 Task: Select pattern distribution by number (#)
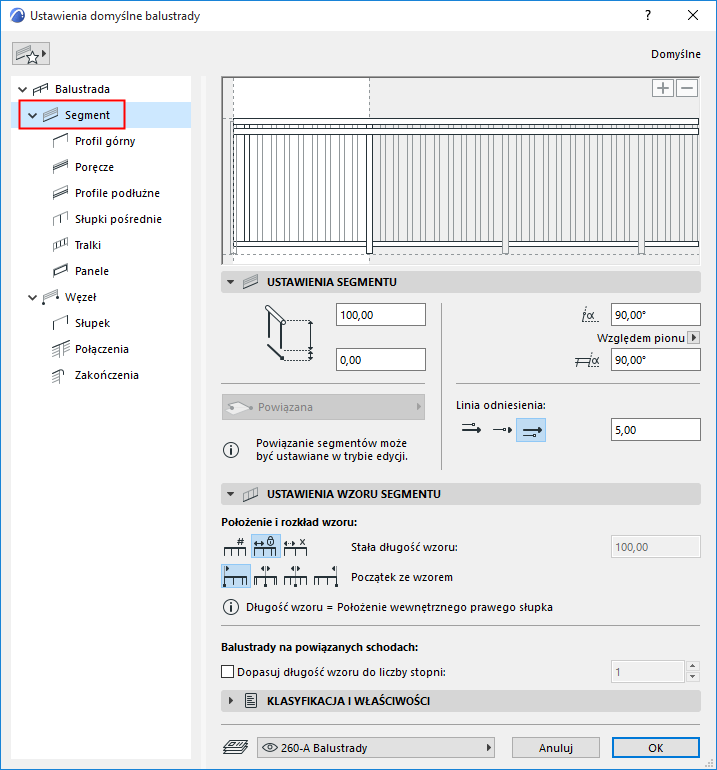tap(235, 547)
